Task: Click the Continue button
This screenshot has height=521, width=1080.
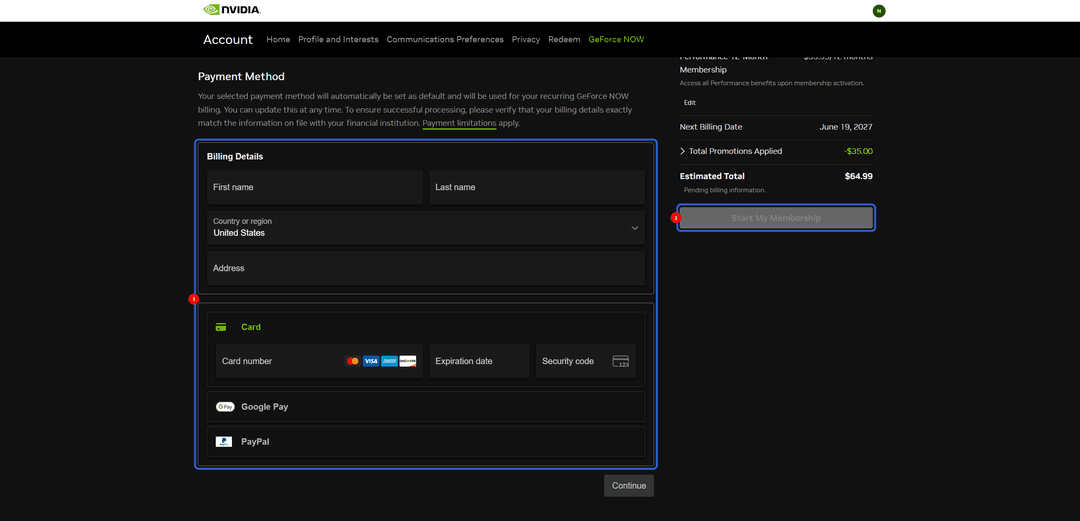Action: tap(629, 485)
